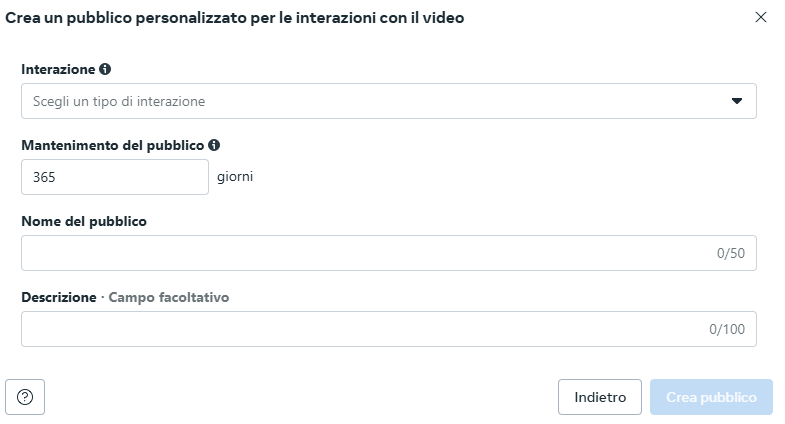
Task: Click the 'Mantenimento del pubblico' label
Action: 112,145
